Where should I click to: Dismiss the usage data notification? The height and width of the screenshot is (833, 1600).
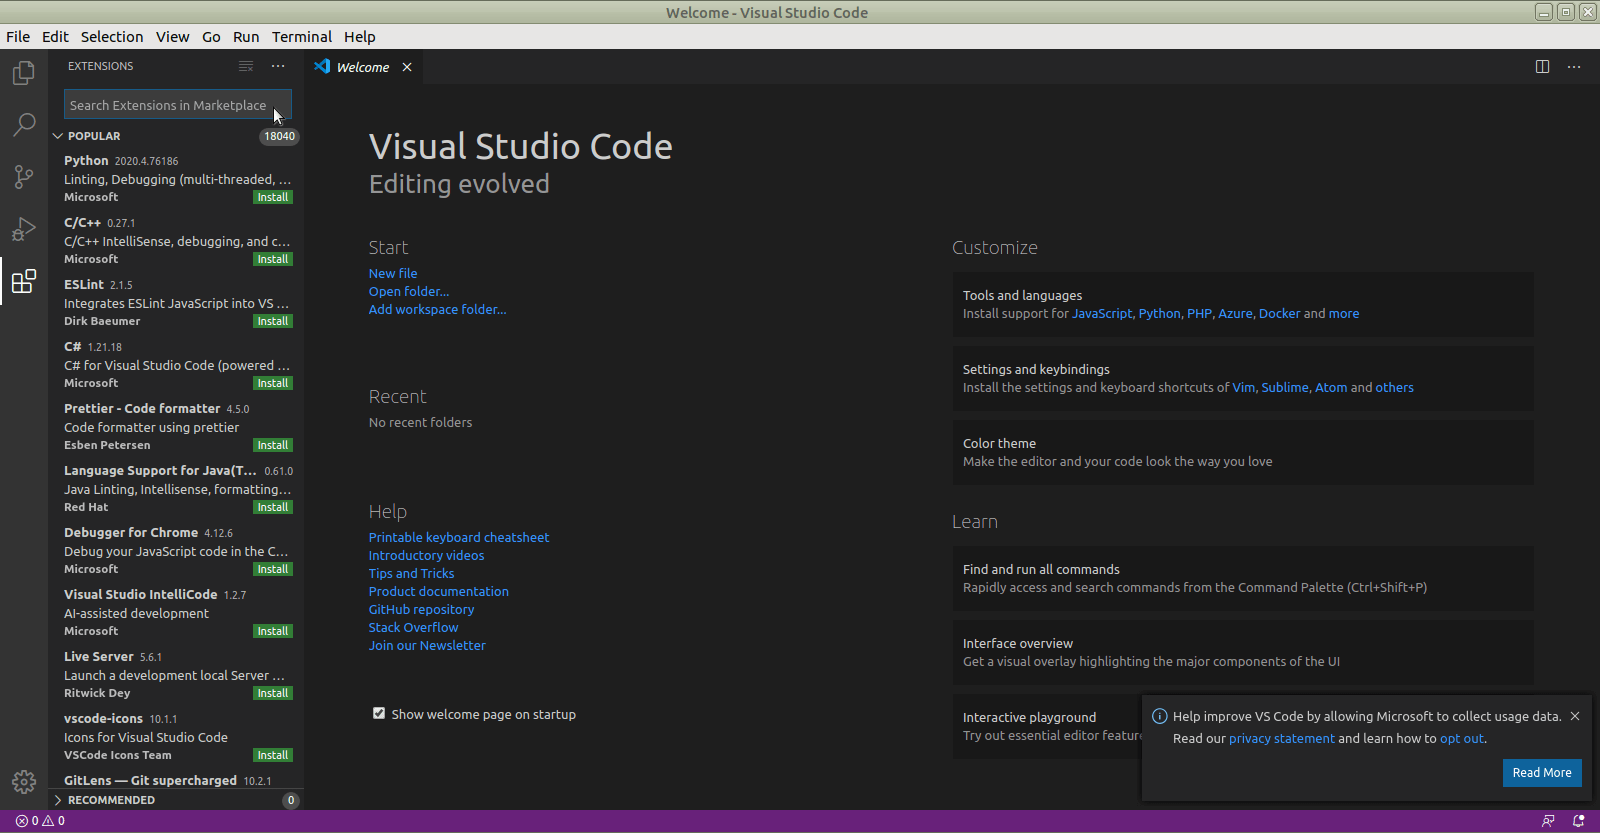click(1575, 716)
